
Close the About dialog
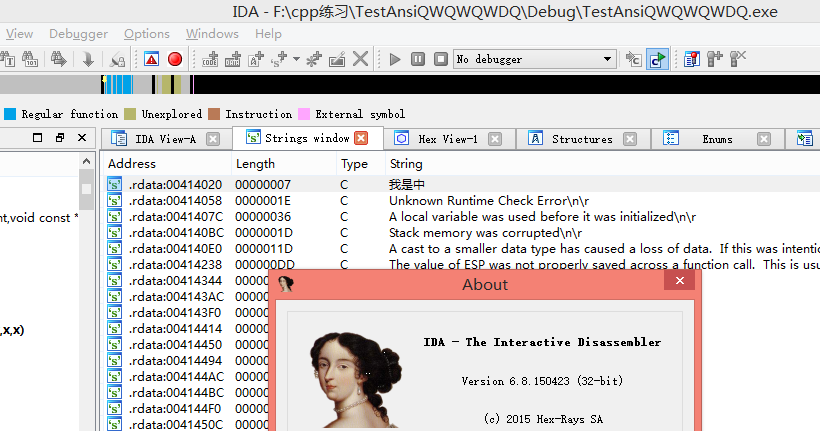[679, 281]
